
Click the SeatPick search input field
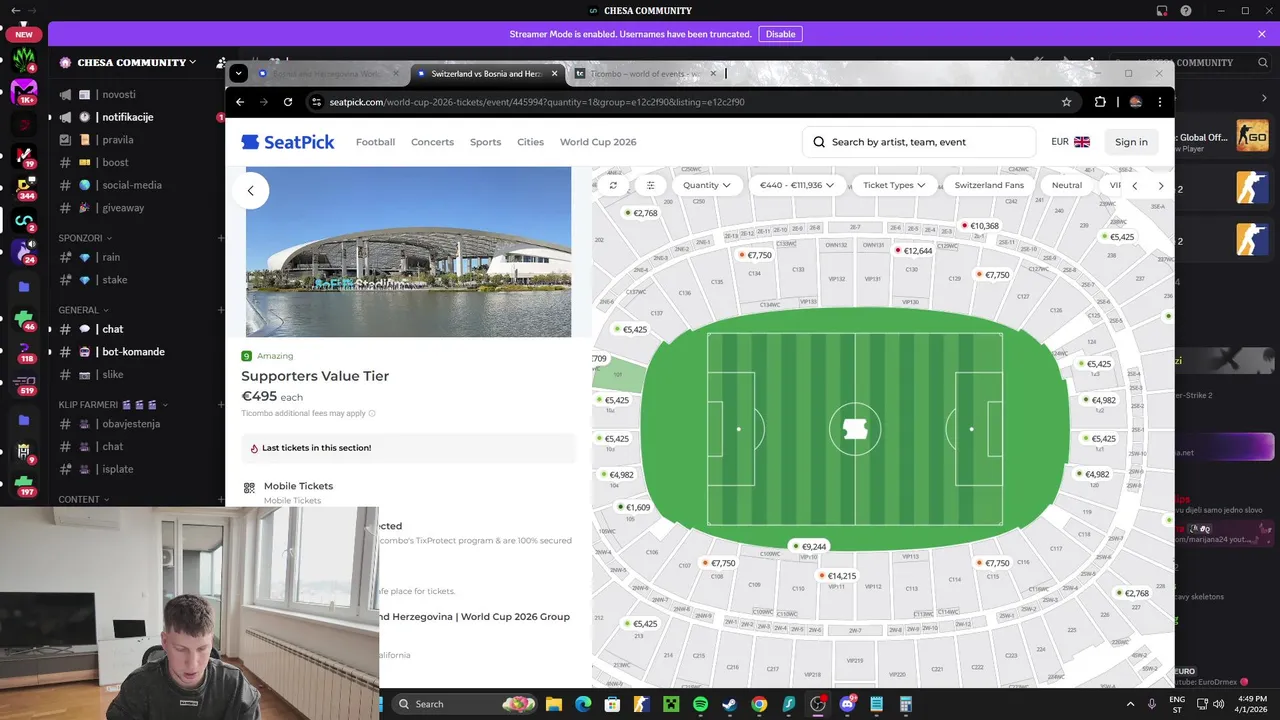pos(918,142)
